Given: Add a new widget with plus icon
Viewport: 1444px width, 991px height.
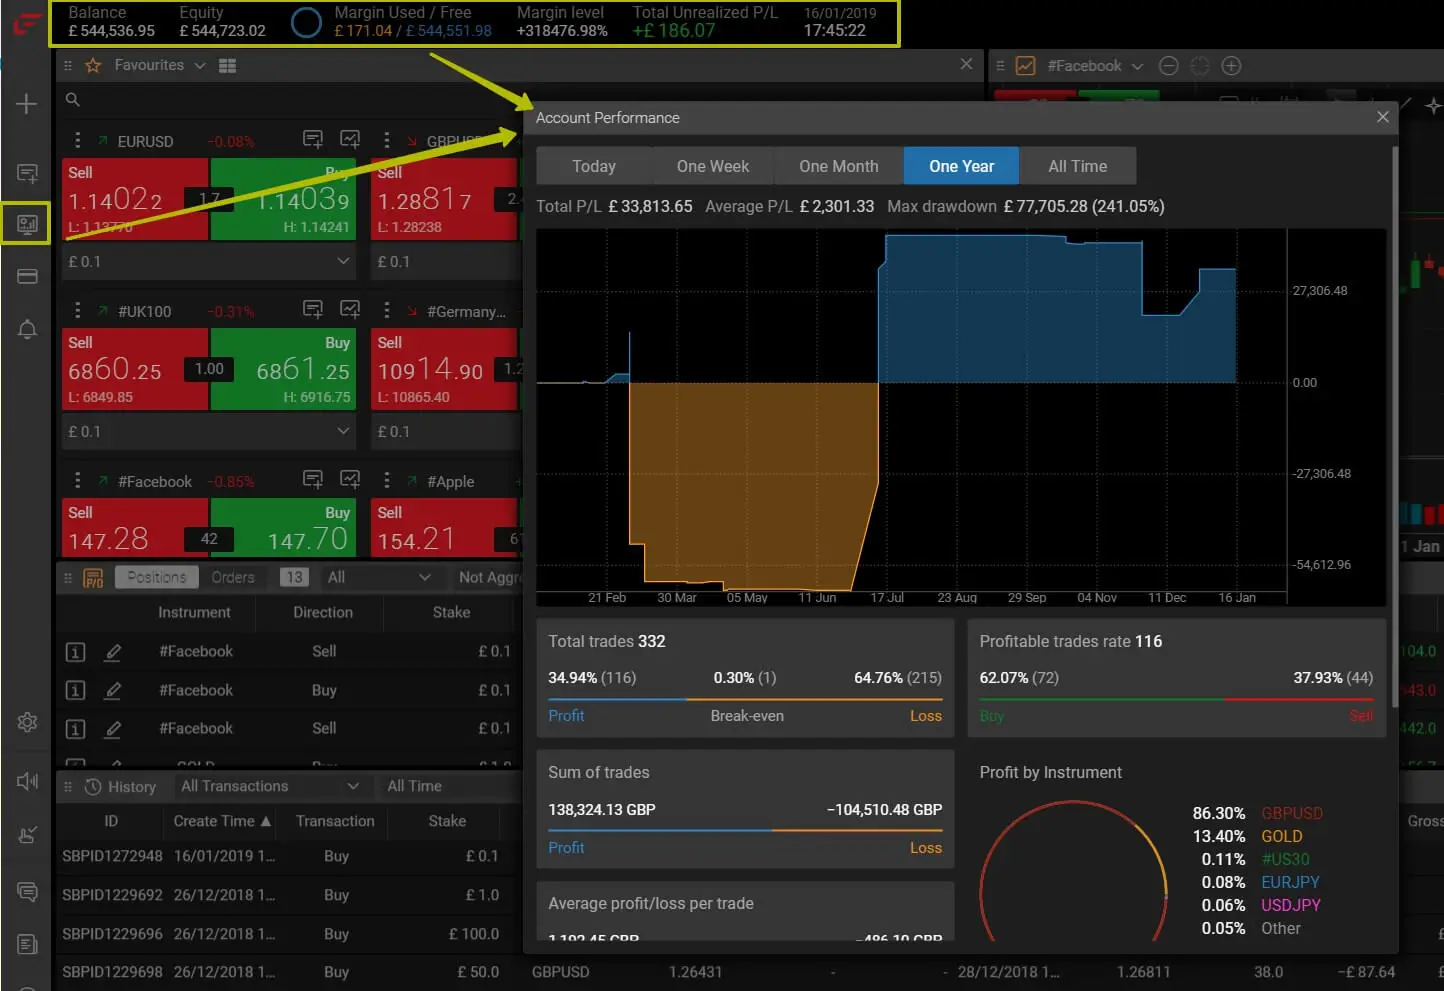Looking at the screenshot, I should (x=27, y=104).
